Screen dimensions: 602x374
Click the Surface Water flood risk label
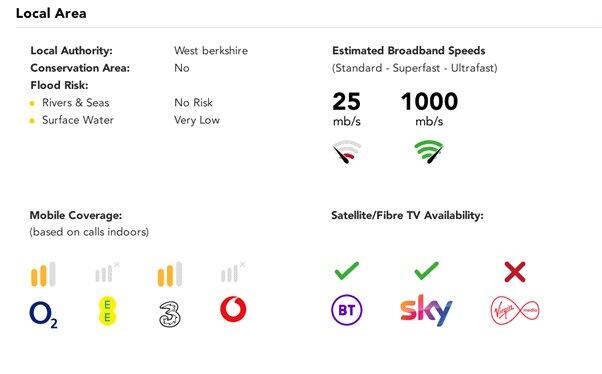point(78,120)
